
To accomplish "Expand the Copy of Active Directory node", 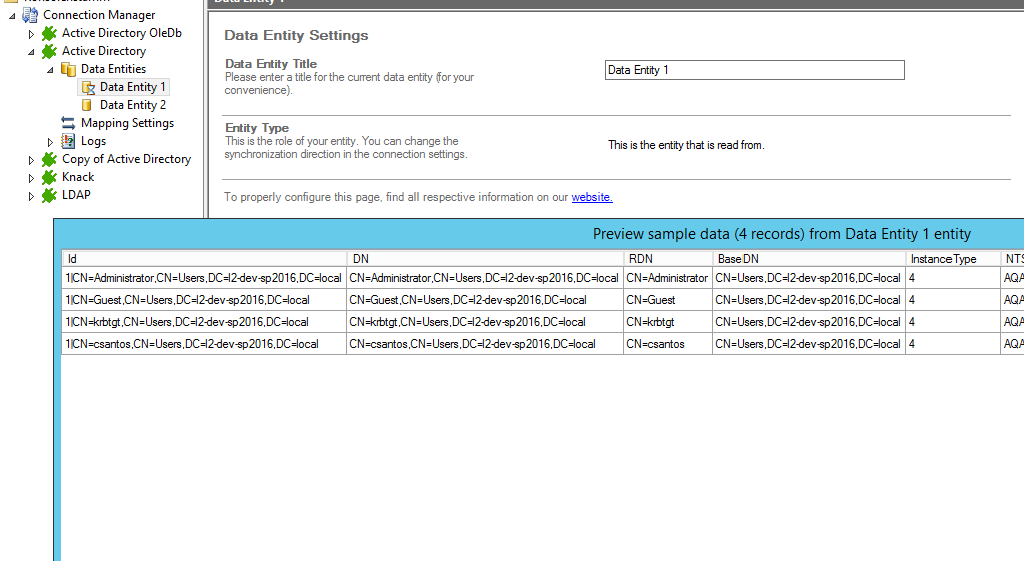I will [31, 160].
